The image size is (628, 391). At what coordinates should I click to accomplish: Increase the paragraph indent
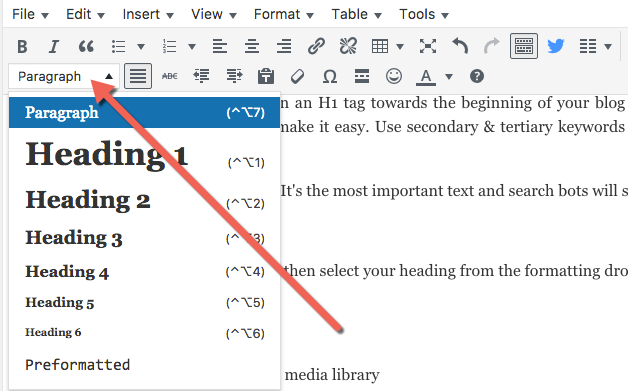tap(234, 76)
